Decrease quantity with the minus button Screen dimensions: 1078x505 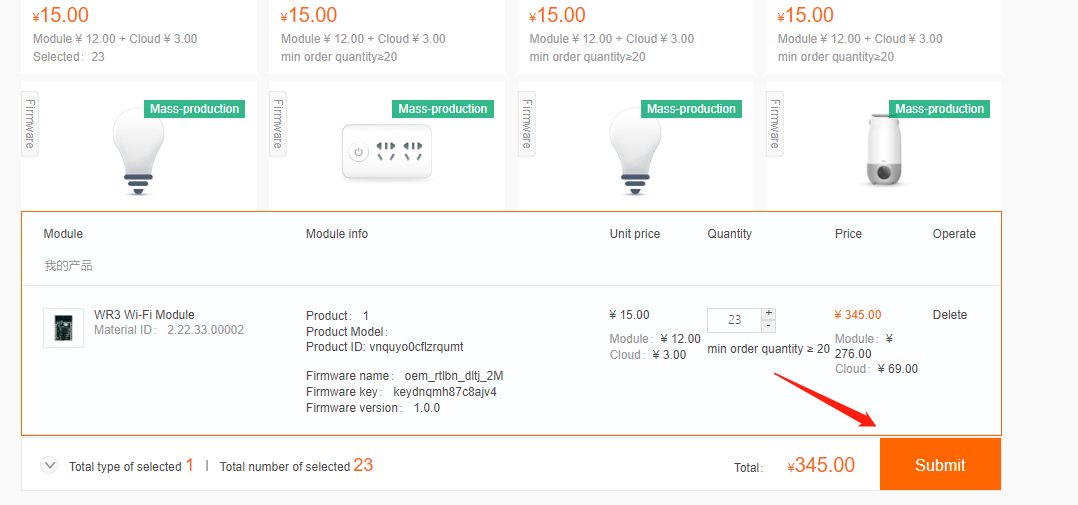(x=768, y=326)
